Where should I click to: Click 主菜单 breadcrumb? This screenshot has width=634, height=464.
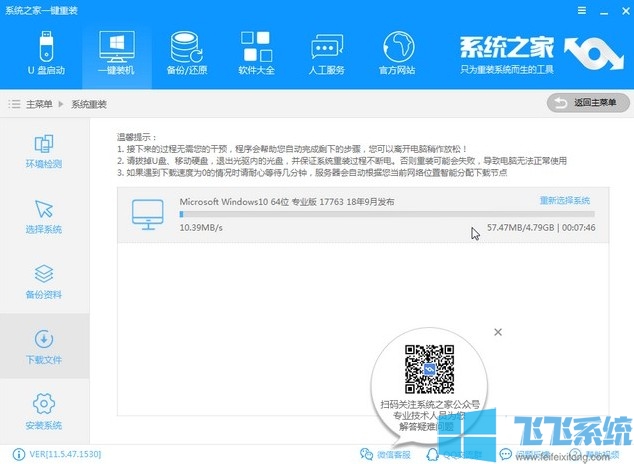pyautogui.click(x=39, y=104)
